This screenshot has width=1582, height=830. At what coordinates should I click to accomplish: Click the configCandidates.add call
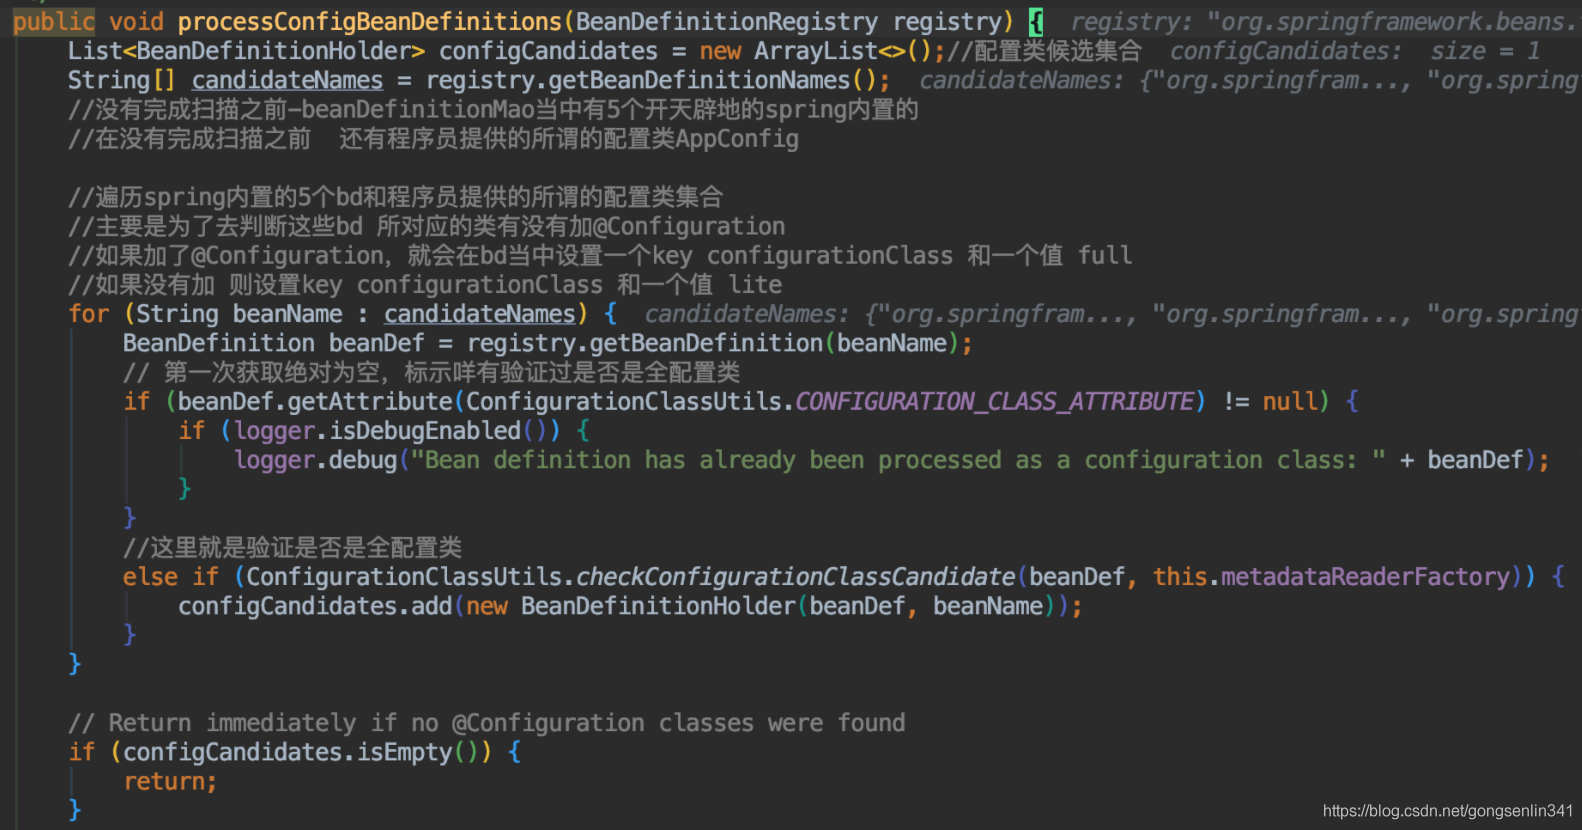coord(315,606)
